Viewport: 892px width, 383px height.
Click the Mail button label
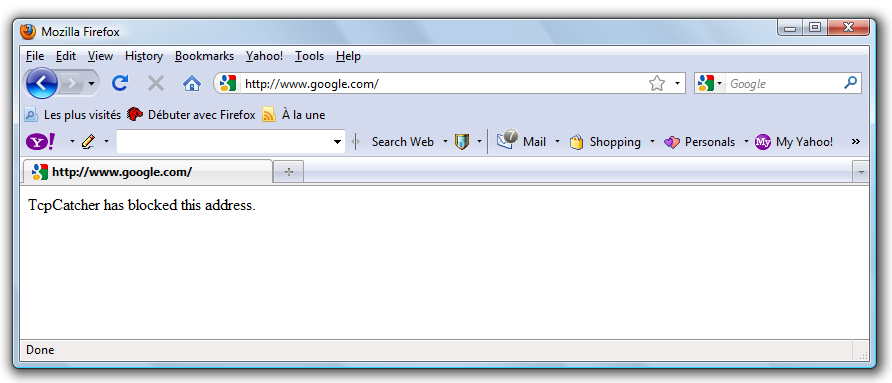(534, 142)
